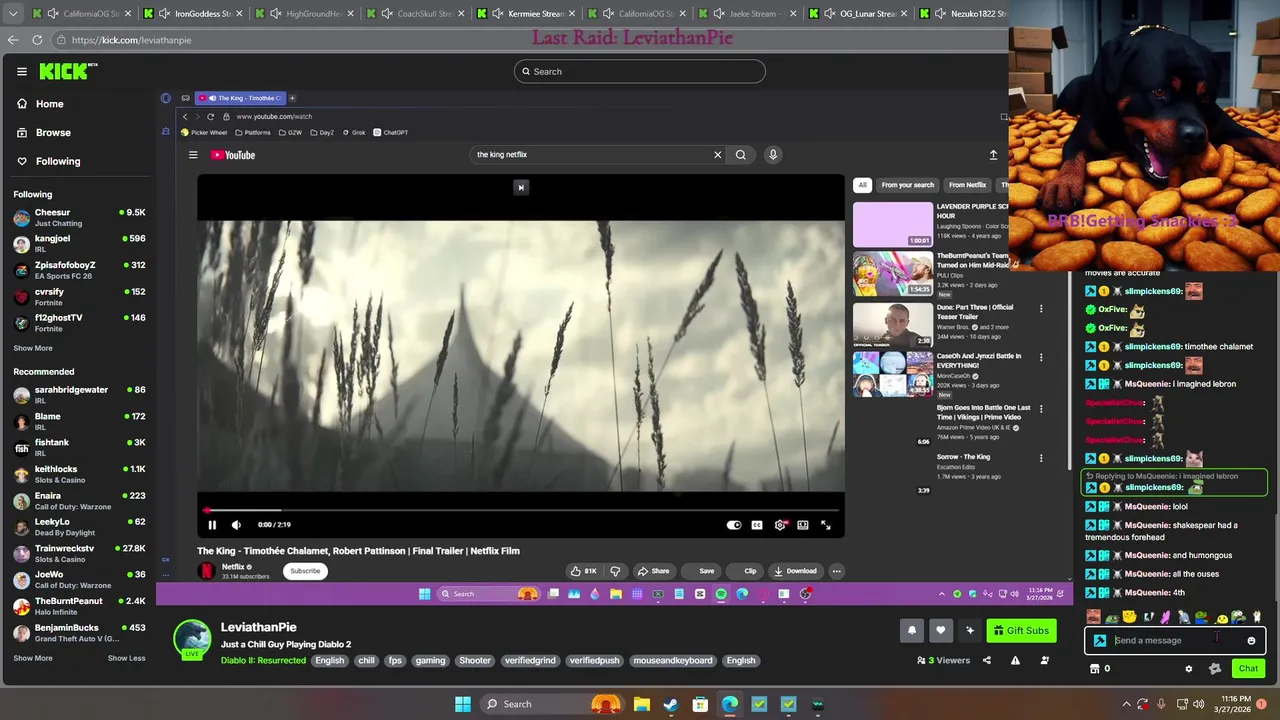Start YouTube voice search microphone
The image size is (1280, 720).
[x=773, y=155]
